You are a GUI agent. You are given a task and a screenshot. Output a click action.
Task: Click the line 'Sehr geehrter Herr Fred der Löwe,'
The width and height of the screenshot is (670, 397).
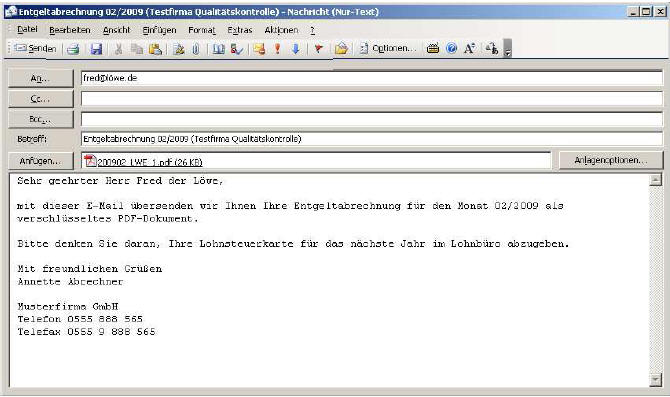tap(120, 181)
